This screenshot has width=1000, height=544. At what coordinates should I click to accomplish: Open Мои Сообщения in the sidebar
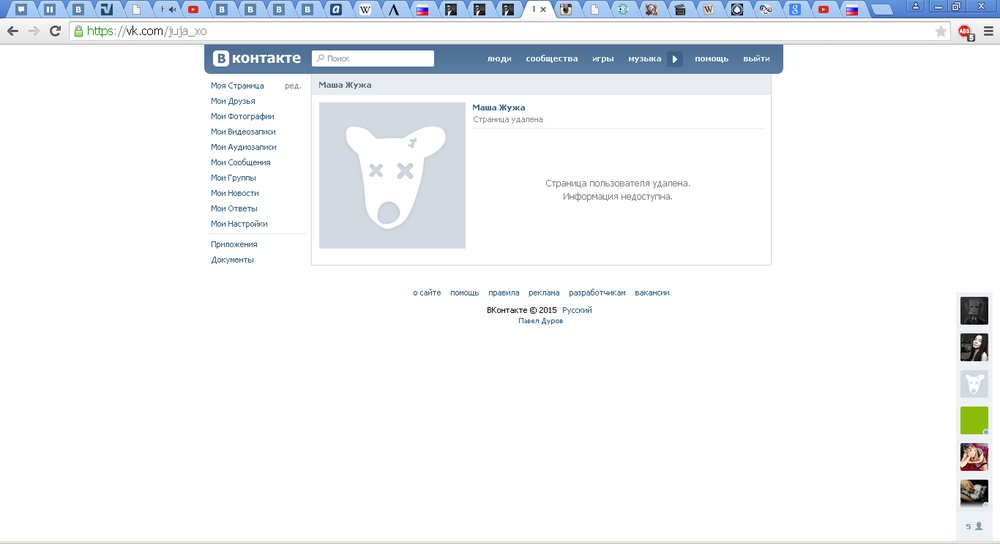240,162
